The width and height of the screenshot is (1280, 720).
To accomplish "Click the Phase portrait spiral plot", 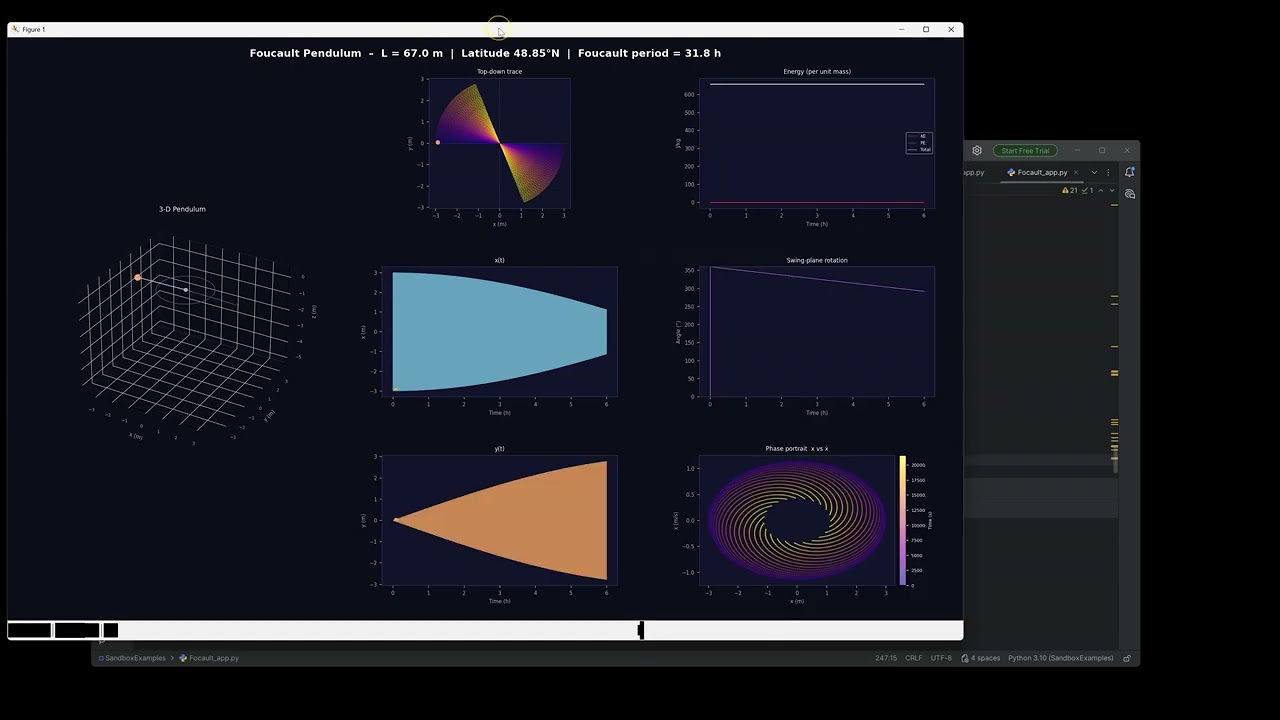I will pyautogui.click(x=797, y=520).
